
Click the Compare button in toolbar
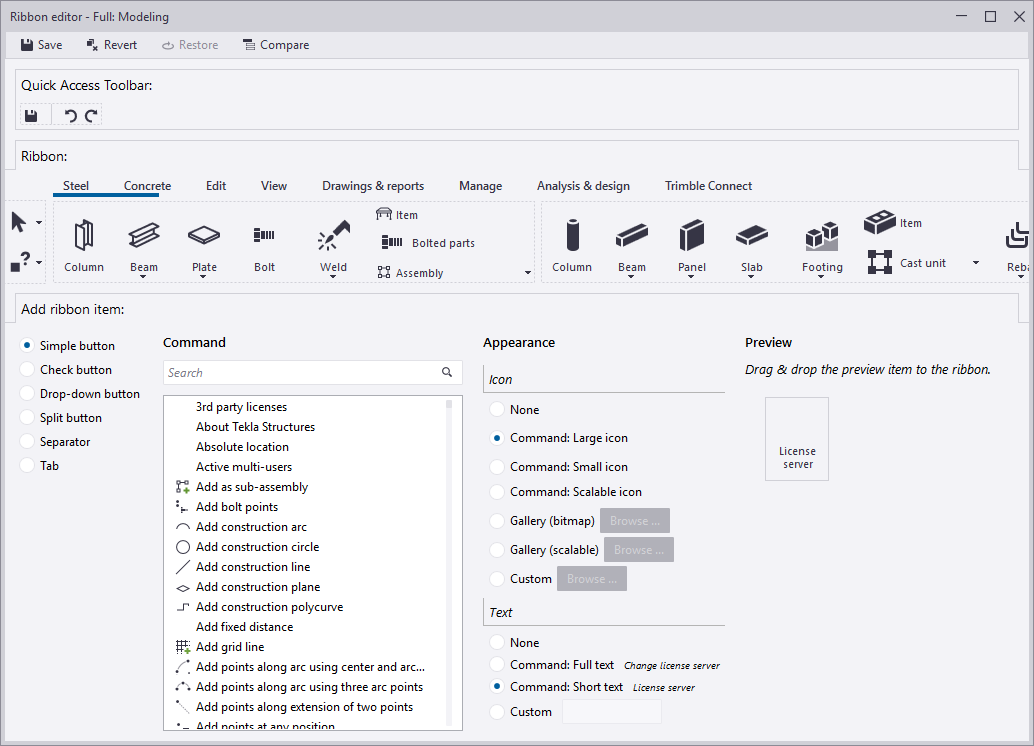tap(276, 45)
